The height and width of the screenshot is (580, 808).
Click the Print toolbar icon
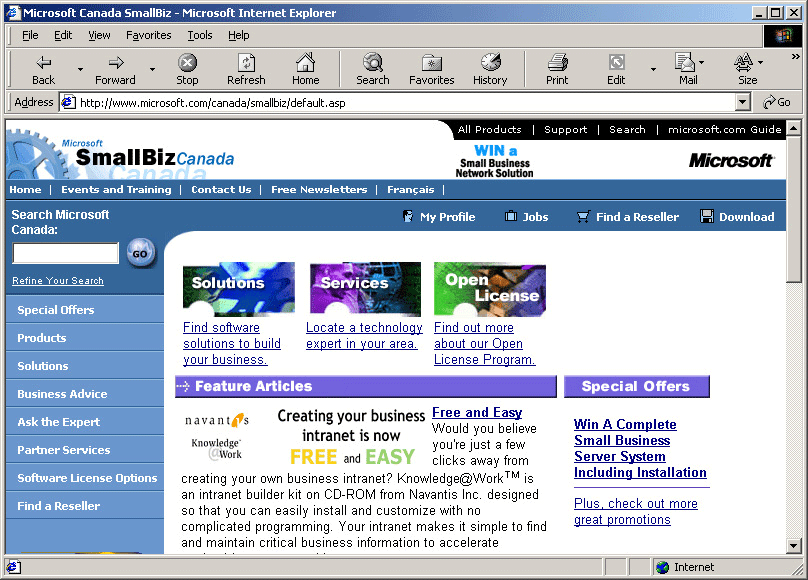tap(558, 62)
